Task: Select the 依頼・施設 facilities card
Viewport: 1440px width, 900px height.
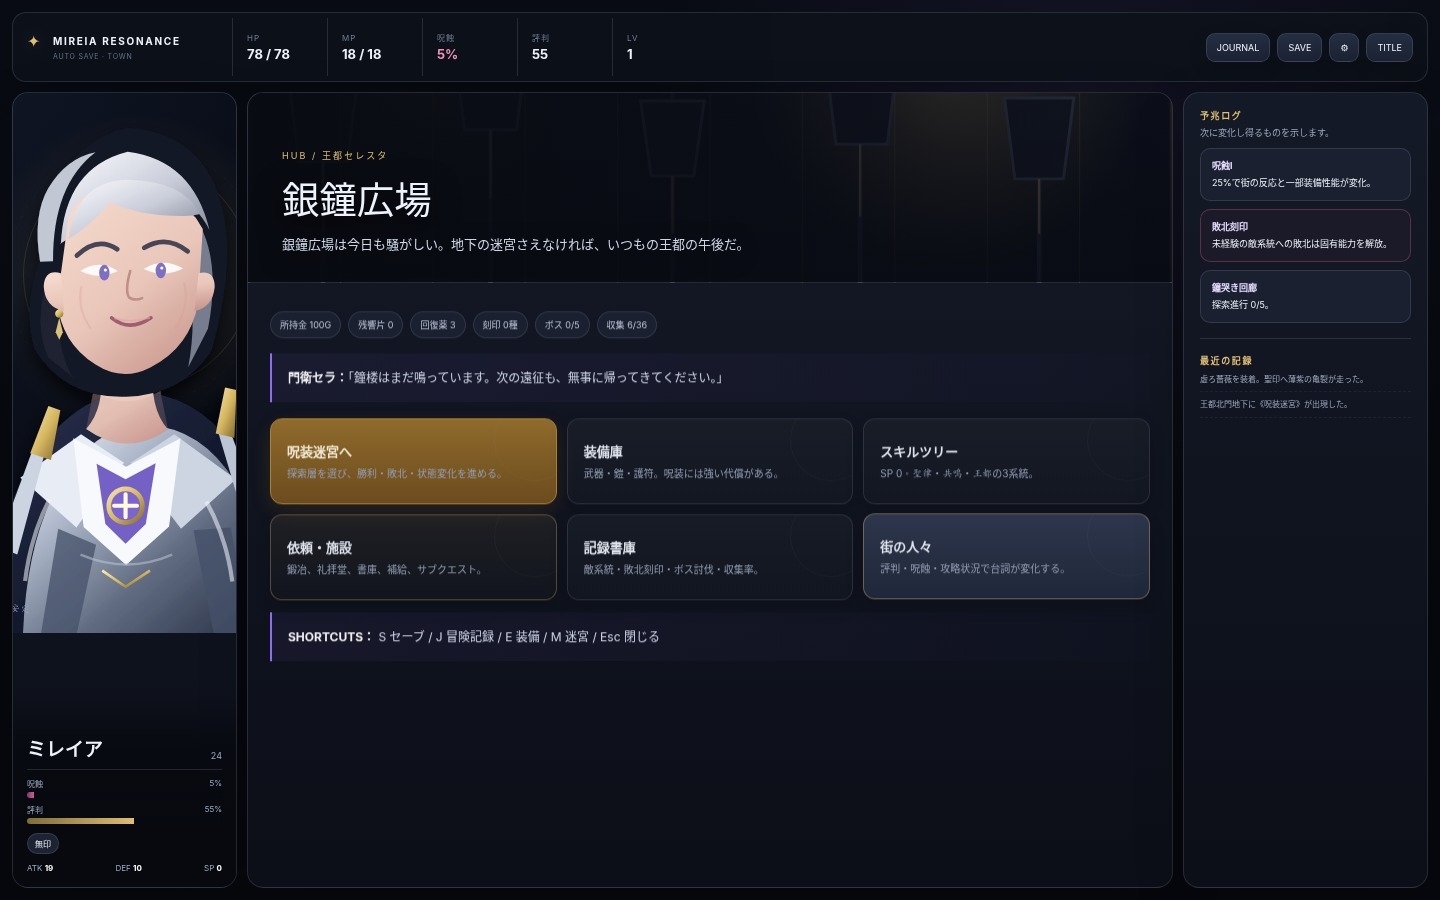Action: 413,557
